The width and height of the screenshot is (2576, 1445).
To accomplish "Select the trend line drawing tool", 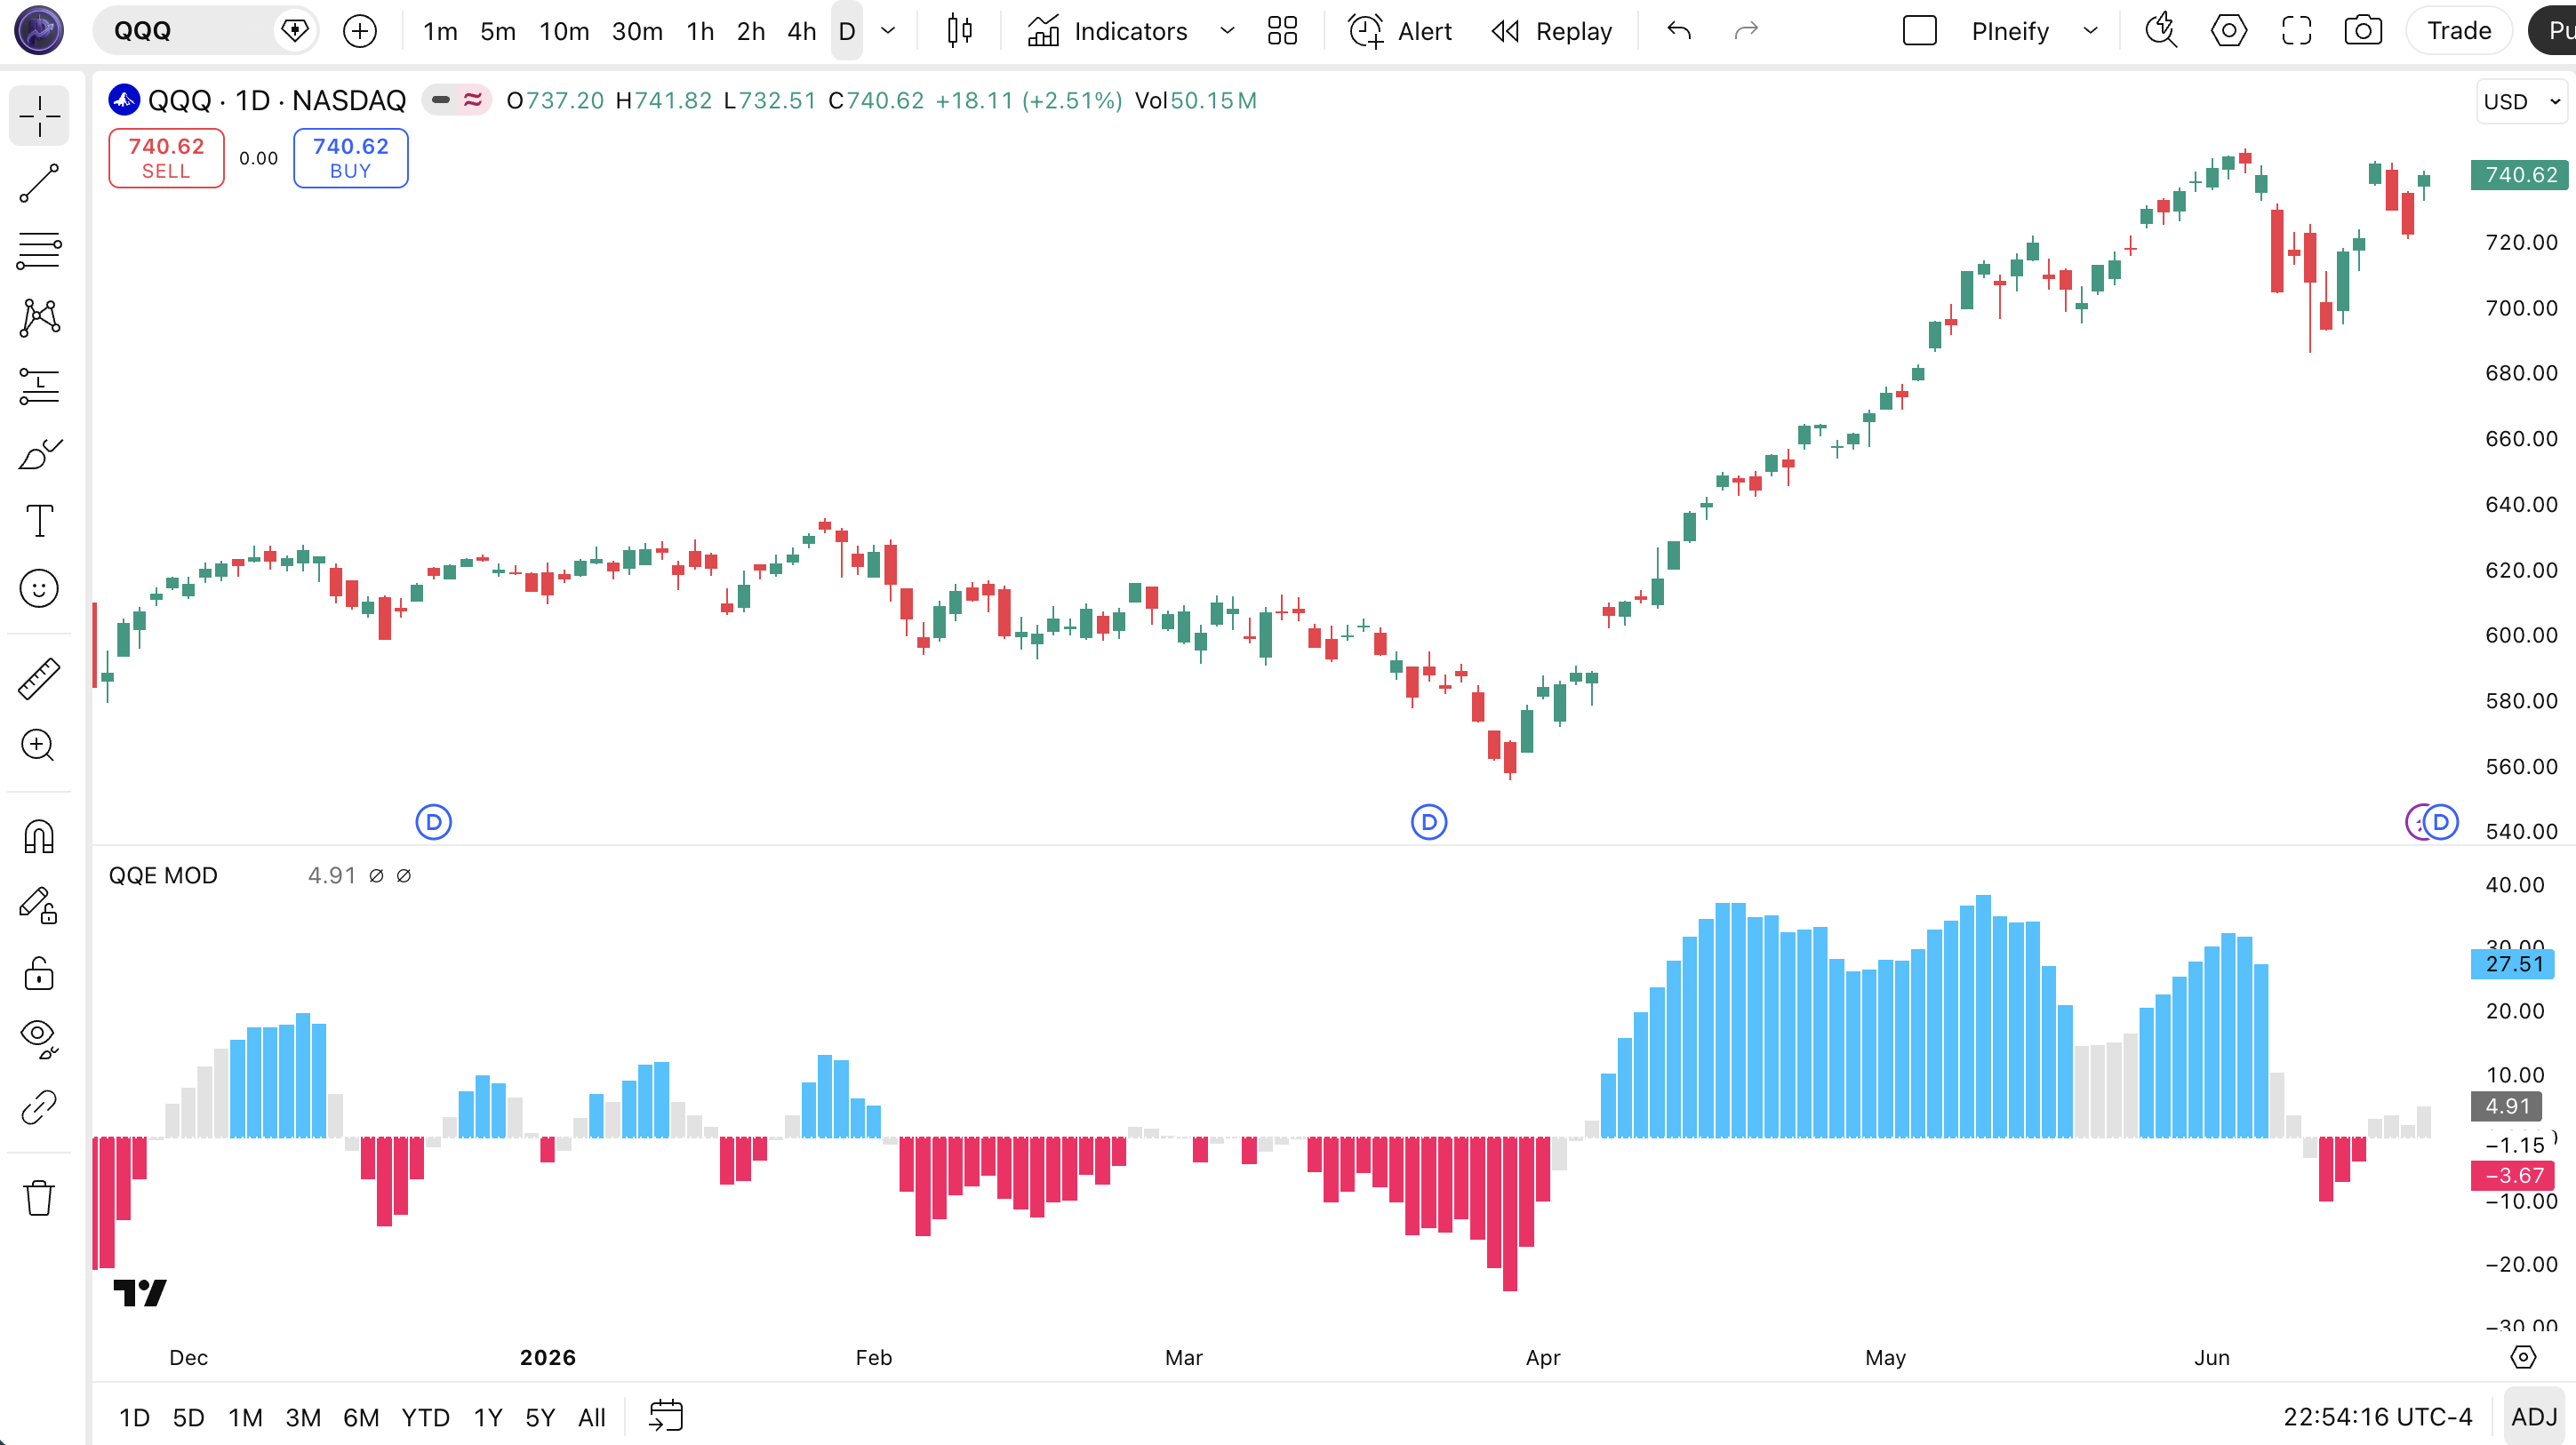I will pyautogui.click(x=39, y=184).
